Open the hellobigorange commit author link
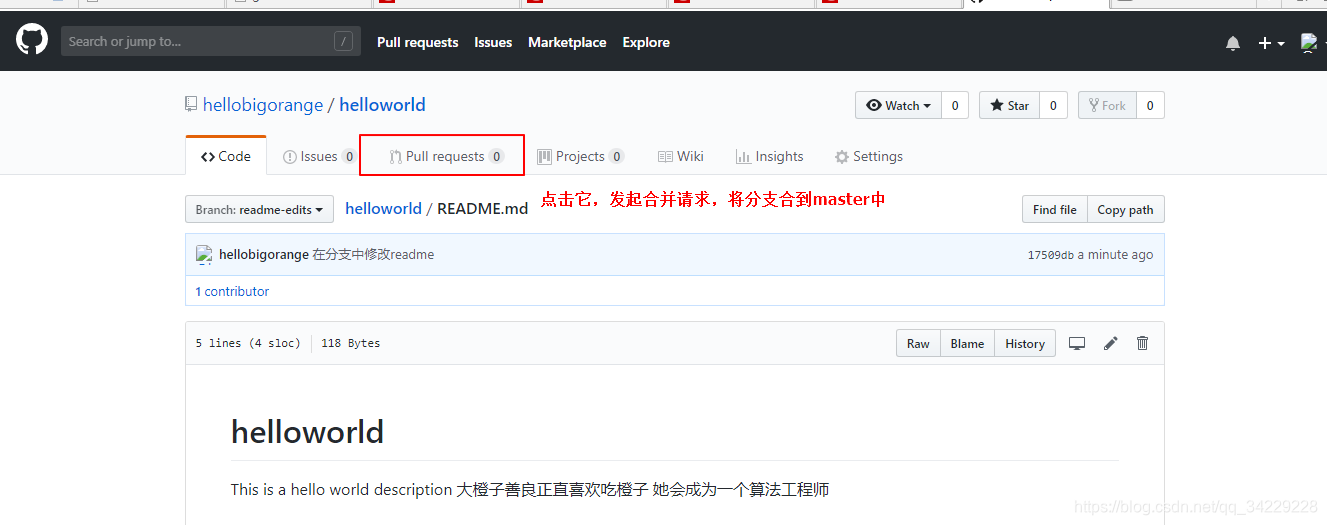This screenshot has height=525, width=1327. pos(264,254)
